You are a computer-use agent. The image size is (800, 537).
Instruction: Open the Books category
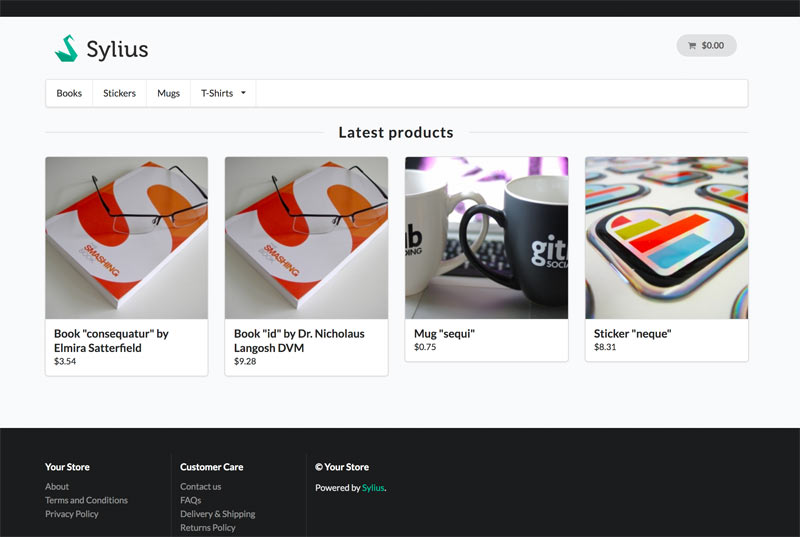click(x=69, y=94)
